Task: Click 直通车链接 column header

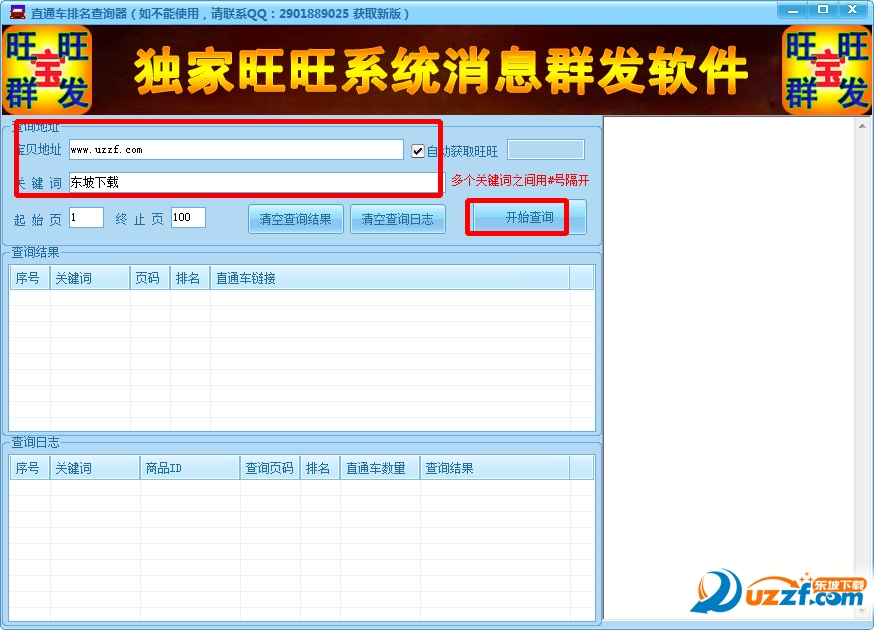Action: pyautogui.click(x=390, y=278)
